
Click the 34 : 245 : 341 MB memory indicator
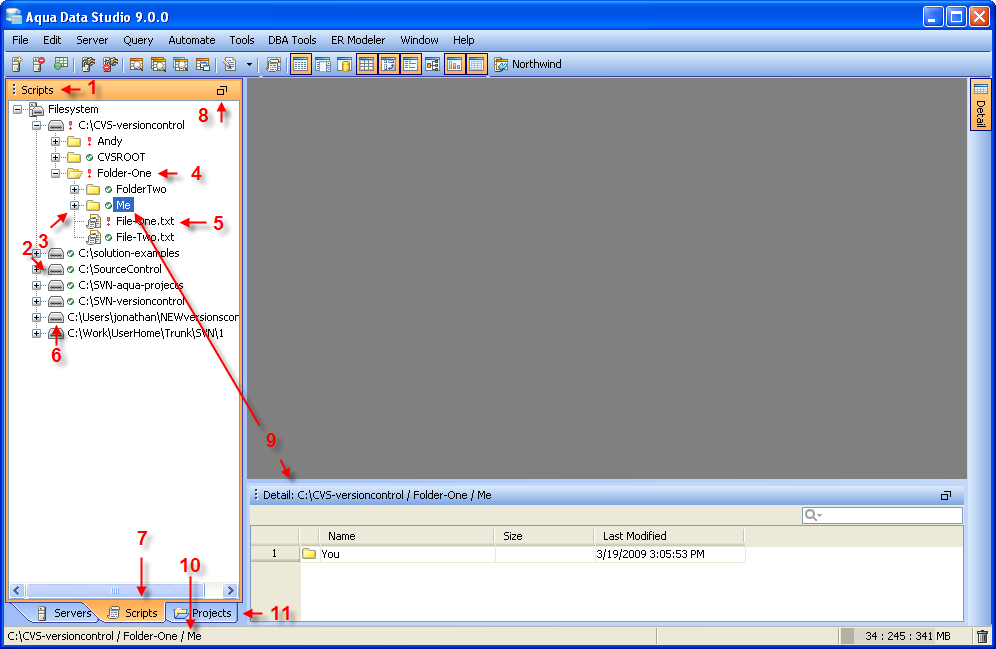[x=907, y=636]
